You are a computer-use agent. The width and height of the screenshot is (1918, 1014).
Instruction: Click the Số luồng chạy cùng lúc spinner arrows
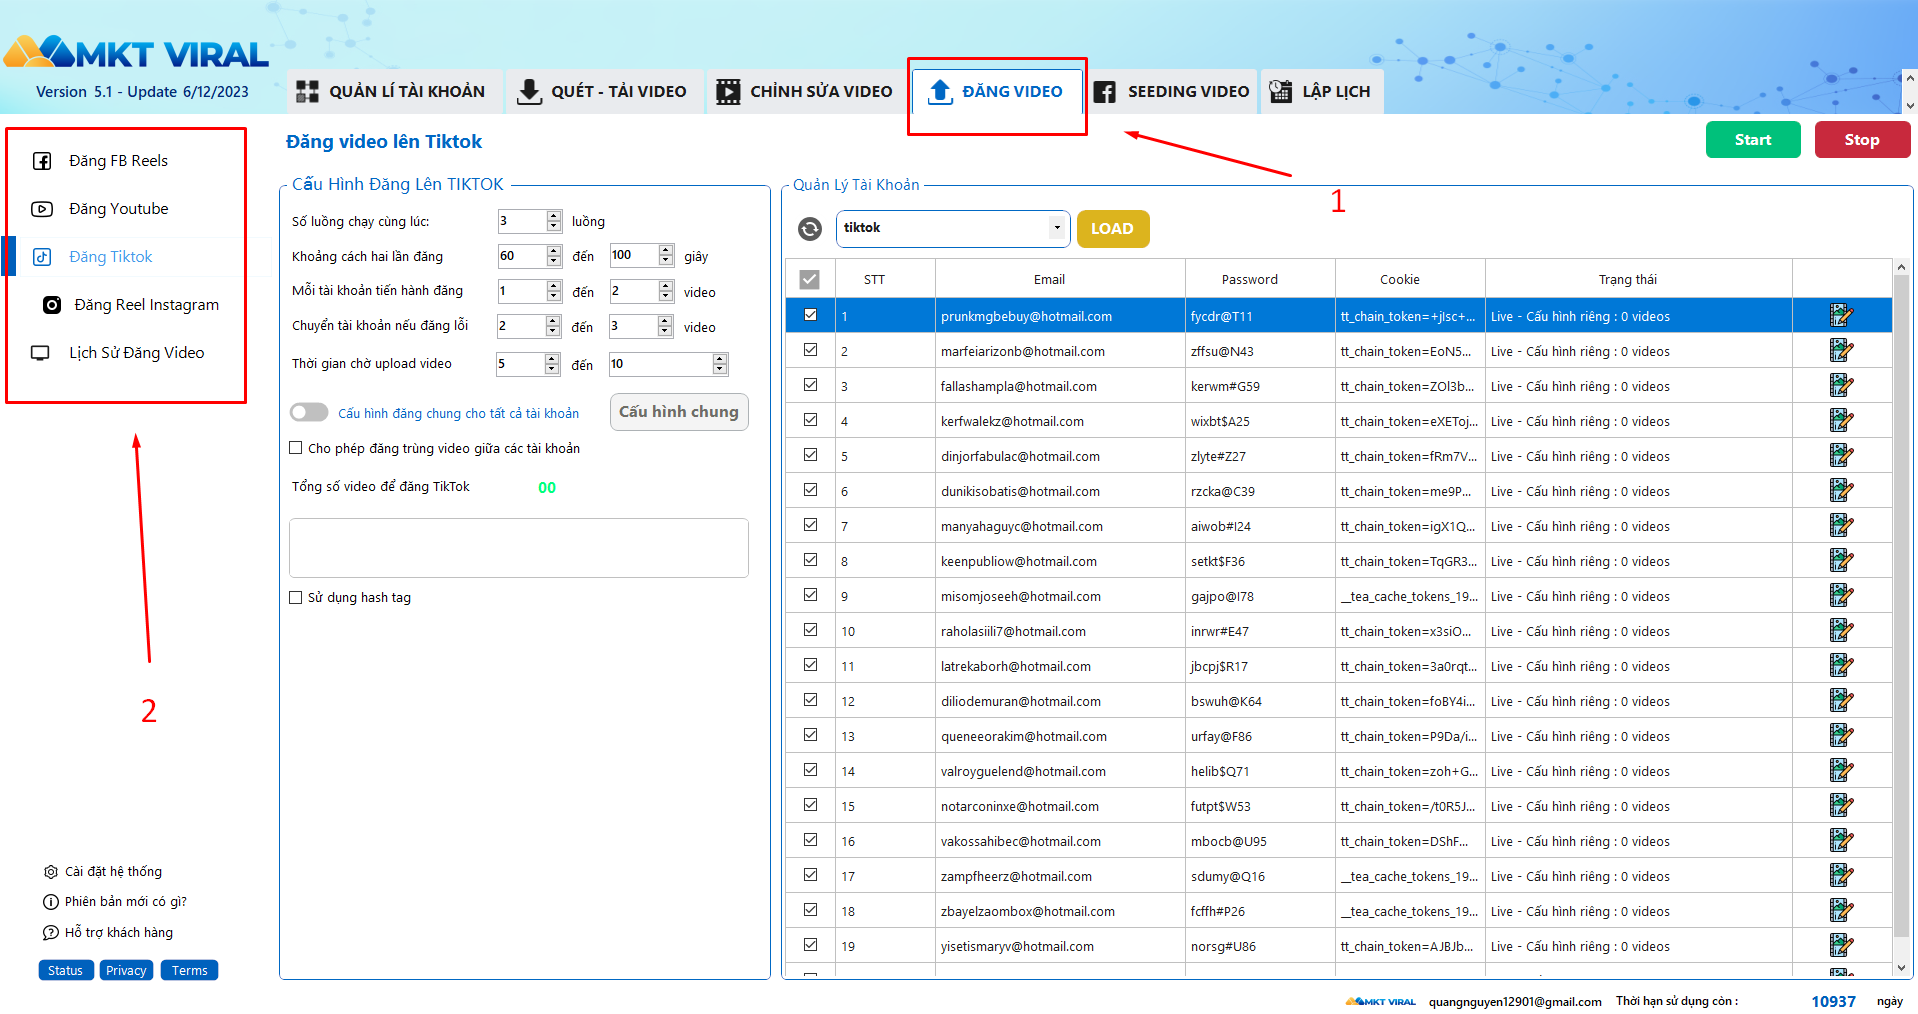(x=554, y=221)
